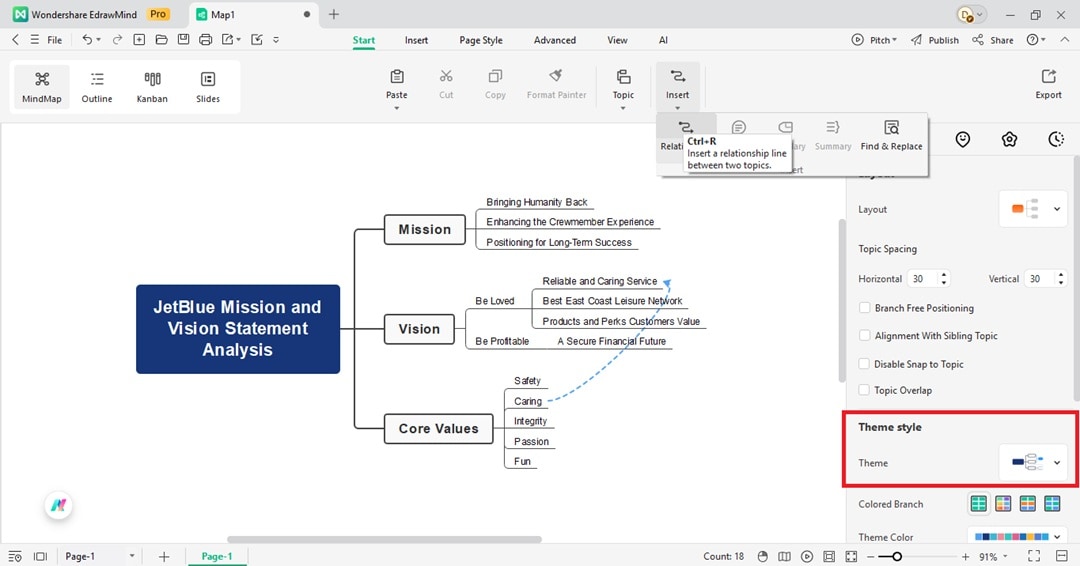The height and width of the screenshot is (566, 1080).
Task: Increase Horizontal topic spacing stepper
Action: [944, 274]
